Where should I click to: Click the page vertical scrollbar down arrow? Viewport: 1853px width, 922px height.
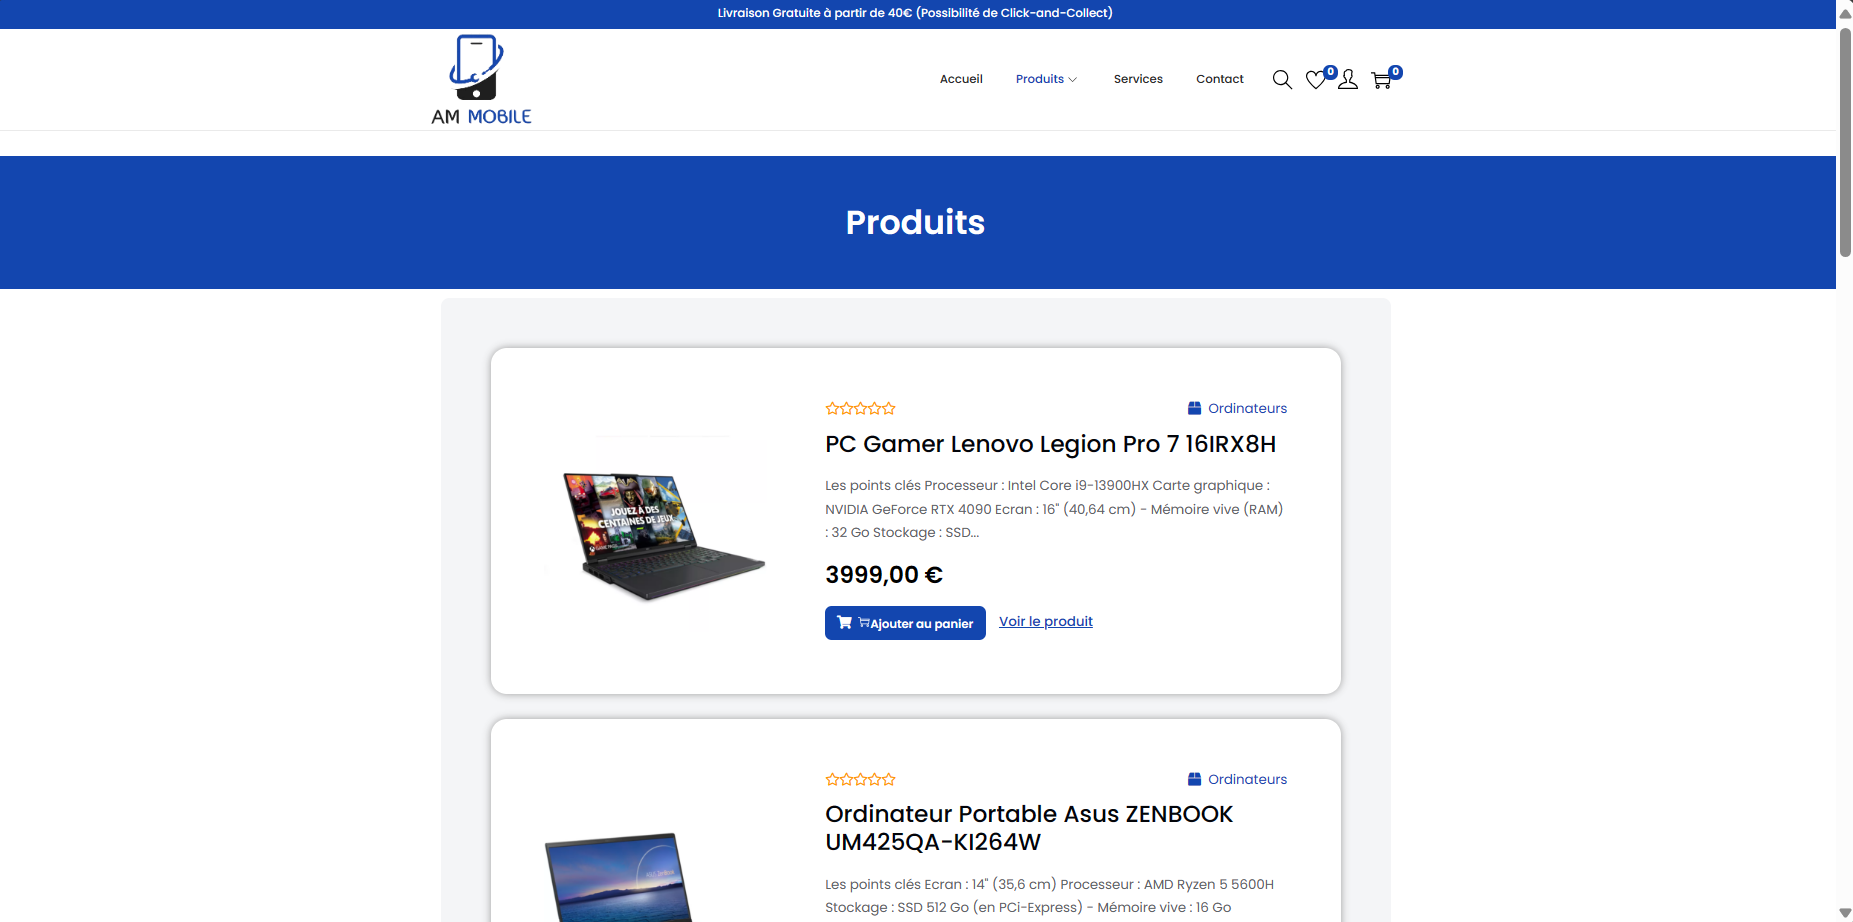(x=1845, y=913)
